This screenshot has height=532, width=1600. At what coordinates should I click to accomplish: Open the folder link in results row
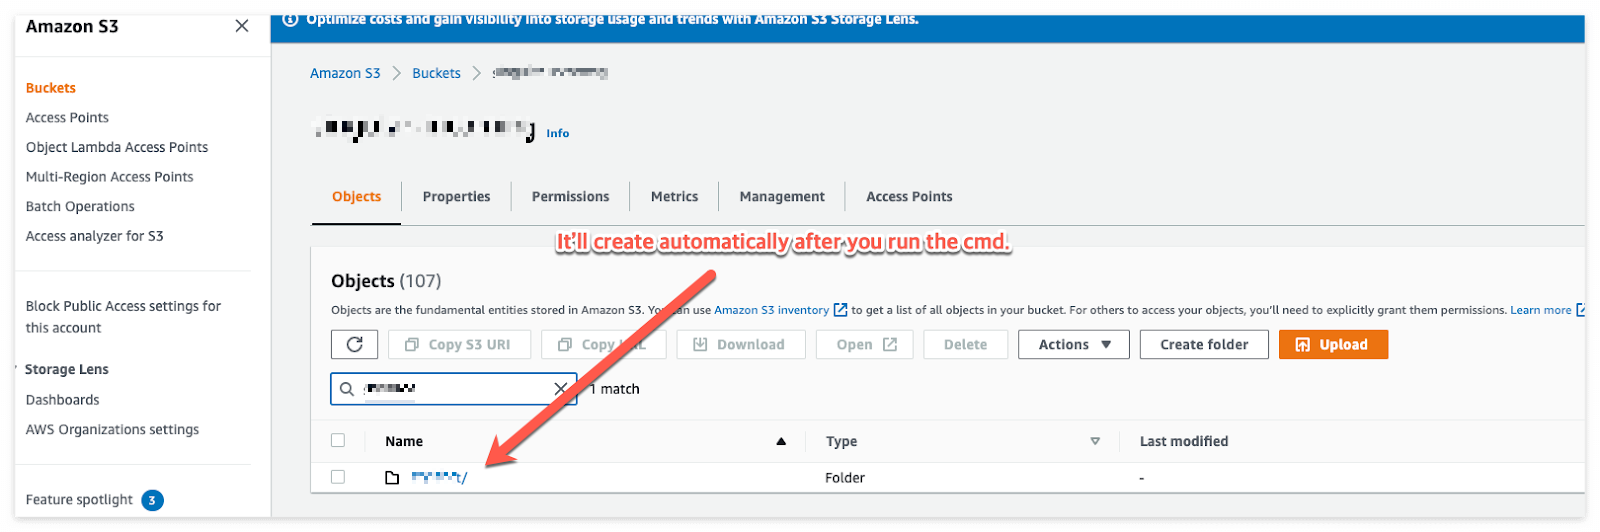439,478
